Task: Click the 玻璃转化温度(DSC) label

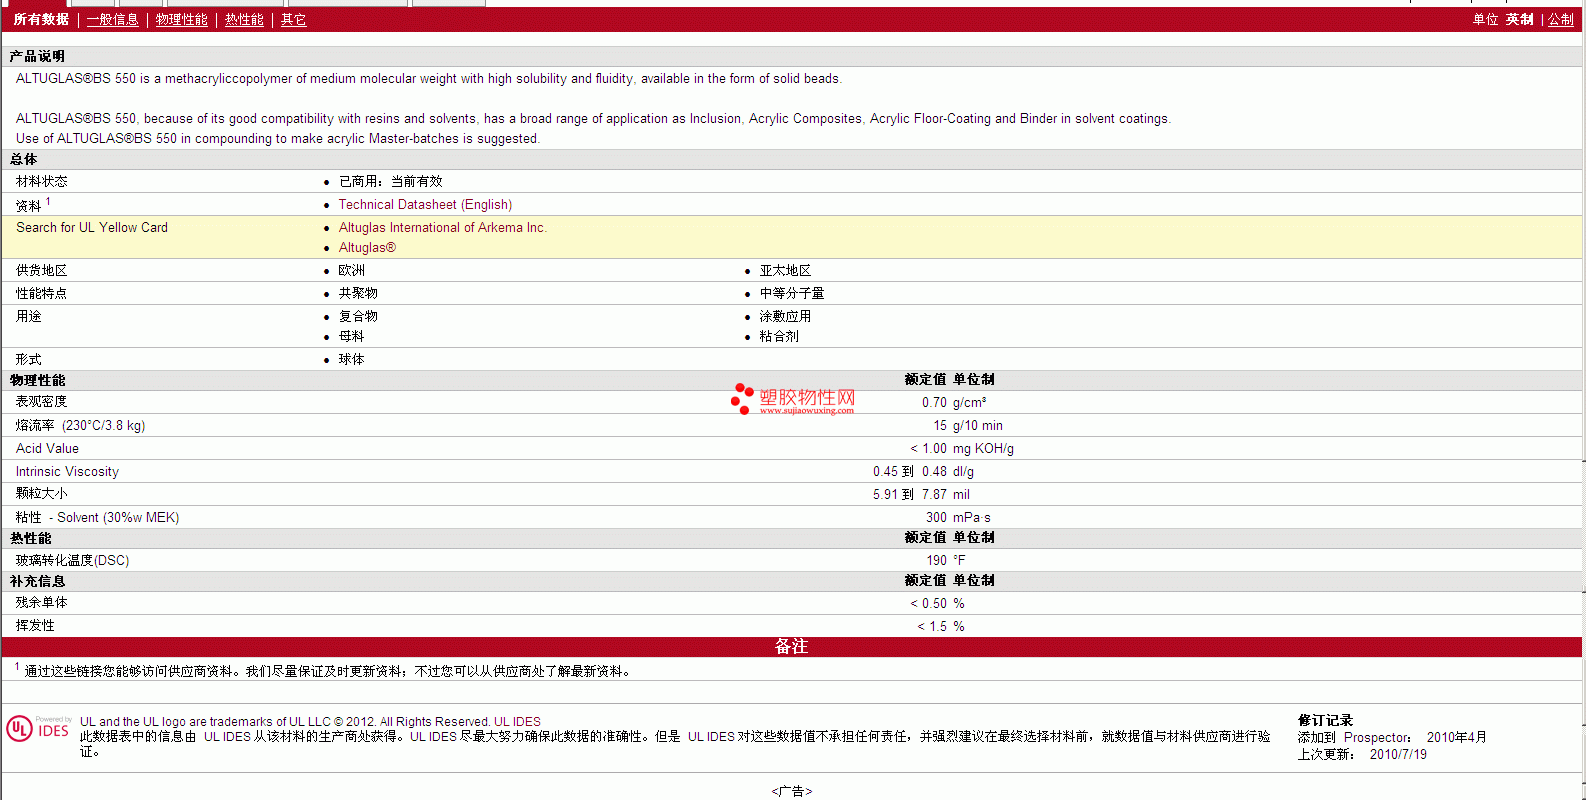Action: pos(72,560)
